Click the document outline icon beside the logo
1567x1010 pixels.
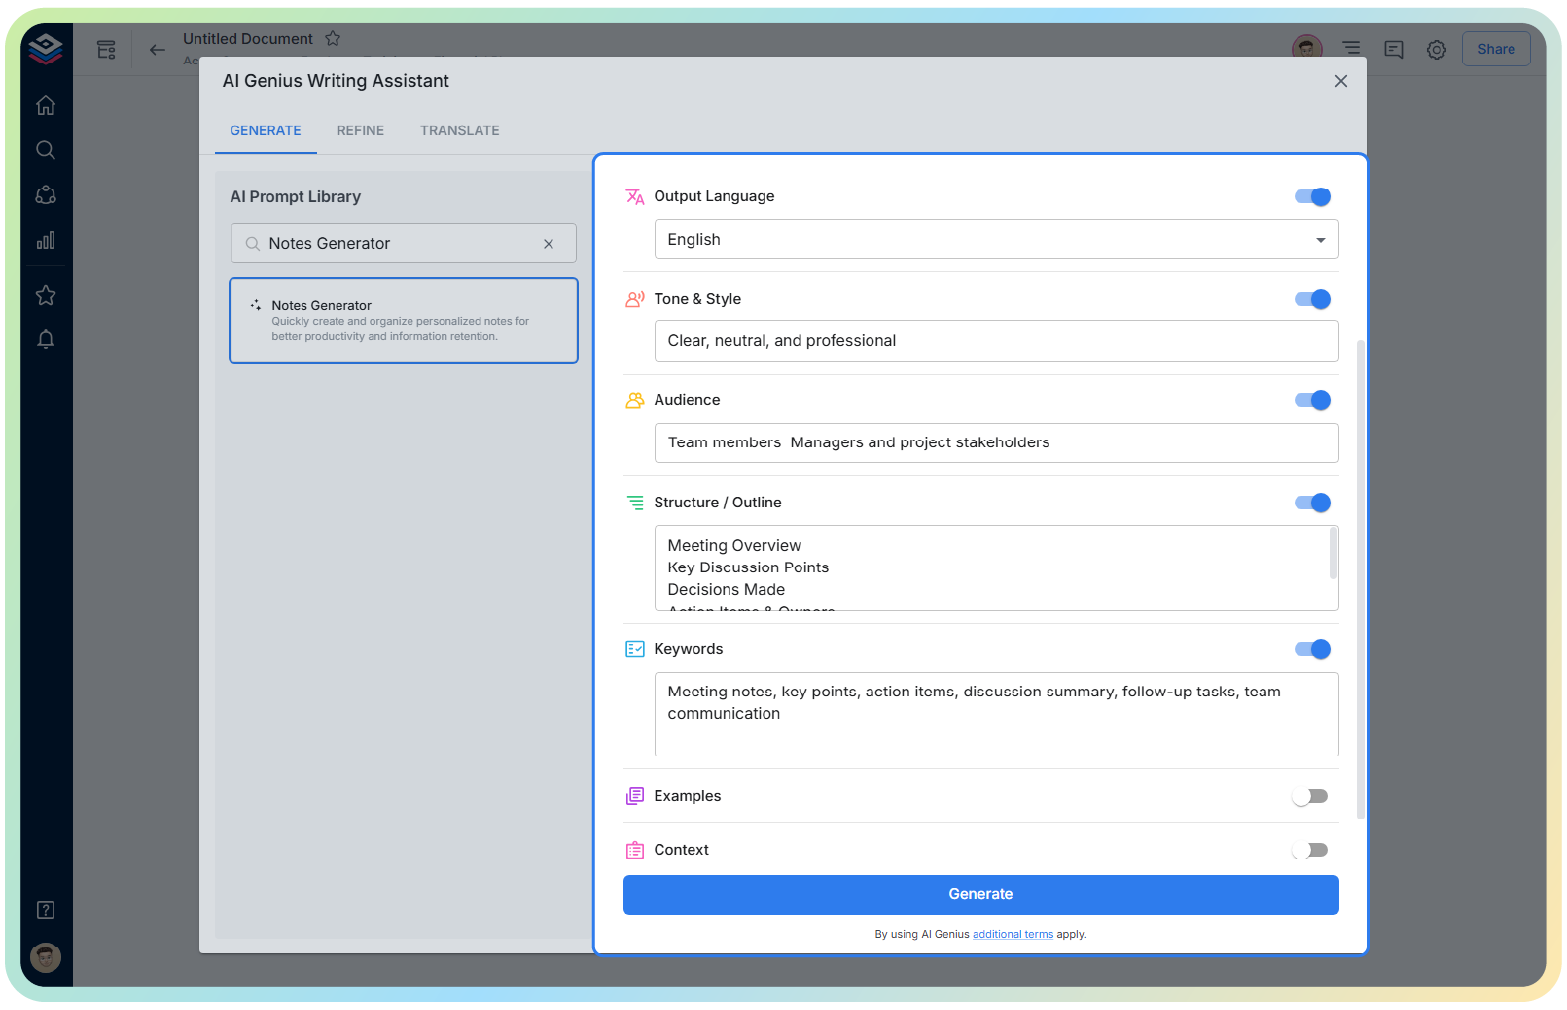click(x=106, y=49)
